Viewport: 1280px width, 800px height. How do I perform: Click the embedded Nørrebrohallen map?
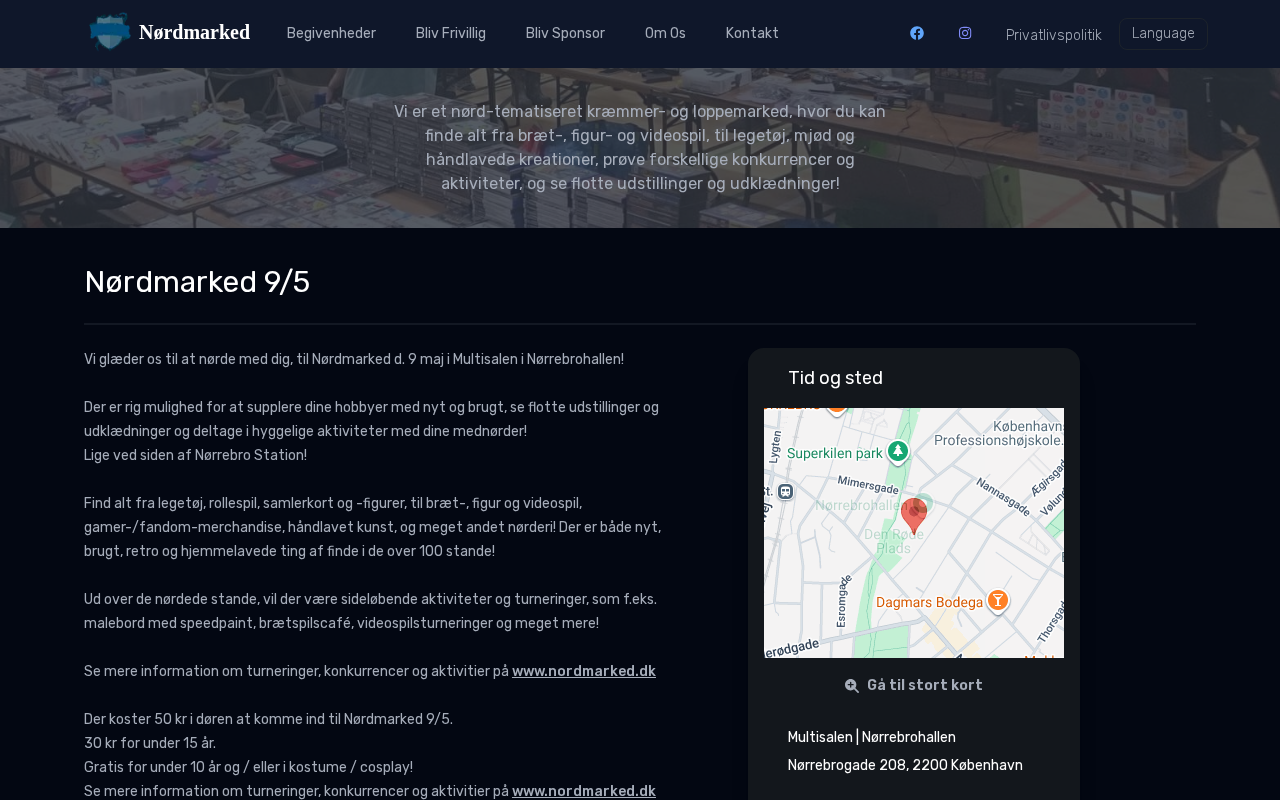tap(914, 533)
